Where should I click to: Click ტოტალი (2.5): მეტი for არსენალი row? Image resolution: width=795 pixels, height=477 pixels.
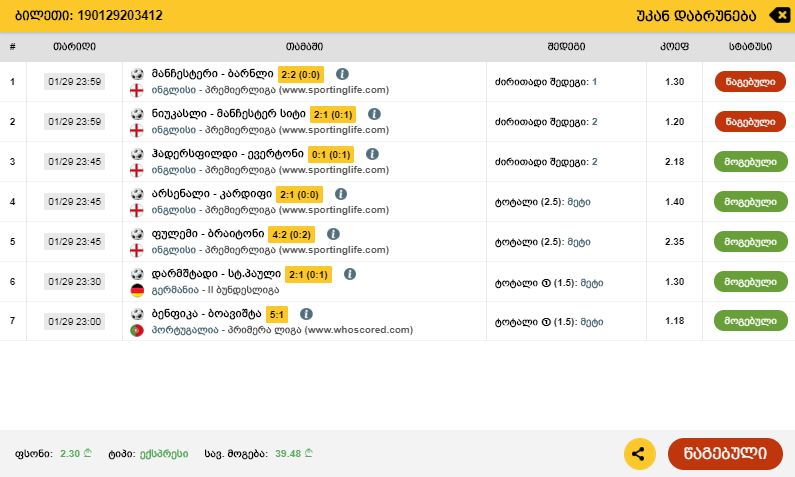(543, 202)
